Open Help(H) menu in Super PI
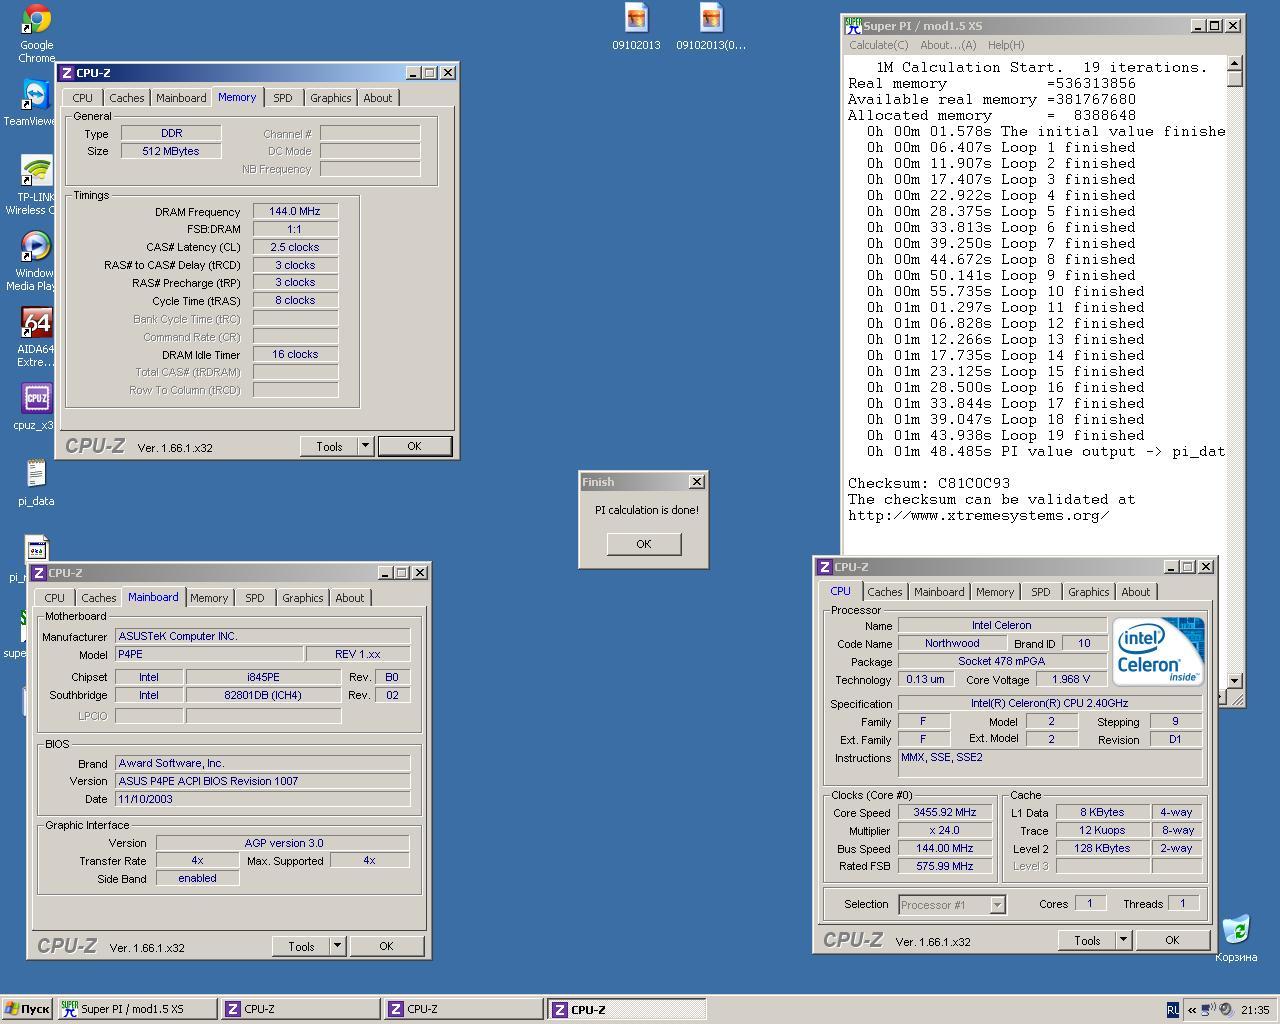The image size is (1280, 1024). (x=1006, y=45)
